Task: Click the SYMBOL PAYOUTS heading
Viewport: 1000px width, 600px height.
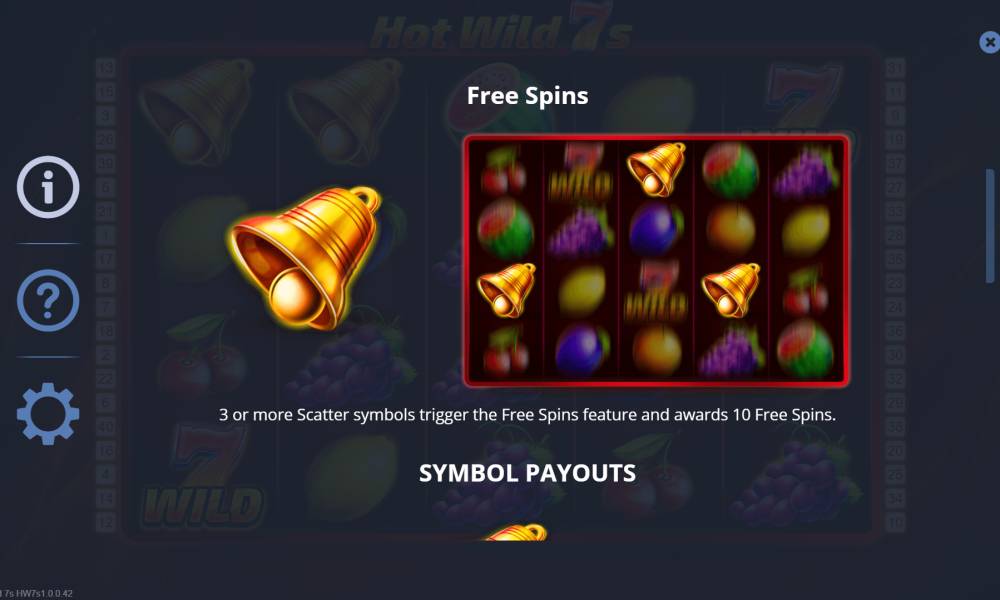Action: click(x=527, y=472)
